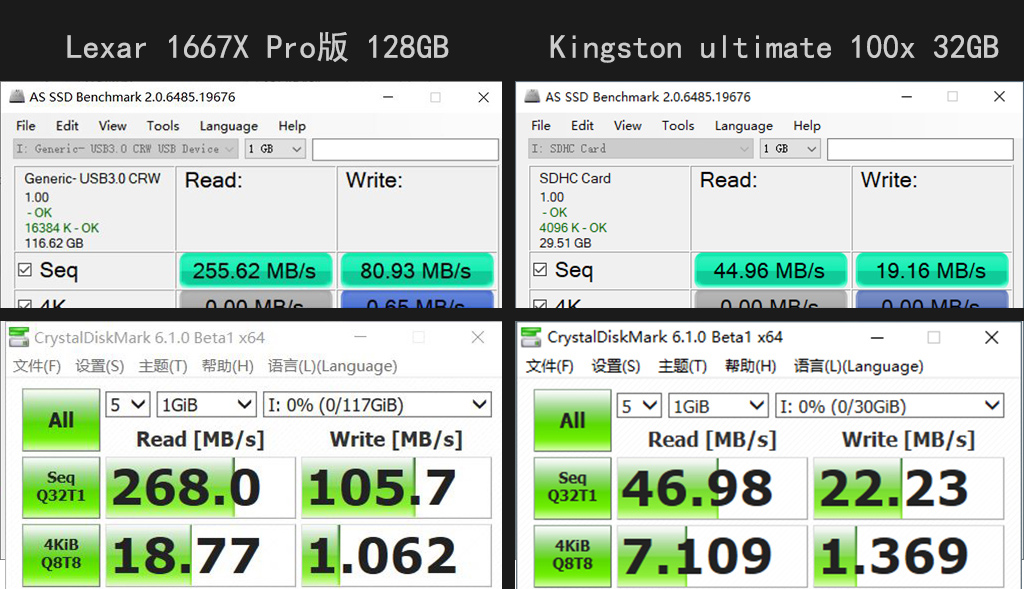This screenshot has width=1024, height=589.
Task: Click 19.16 MB/s Seq write result
Action: point(931,270)
